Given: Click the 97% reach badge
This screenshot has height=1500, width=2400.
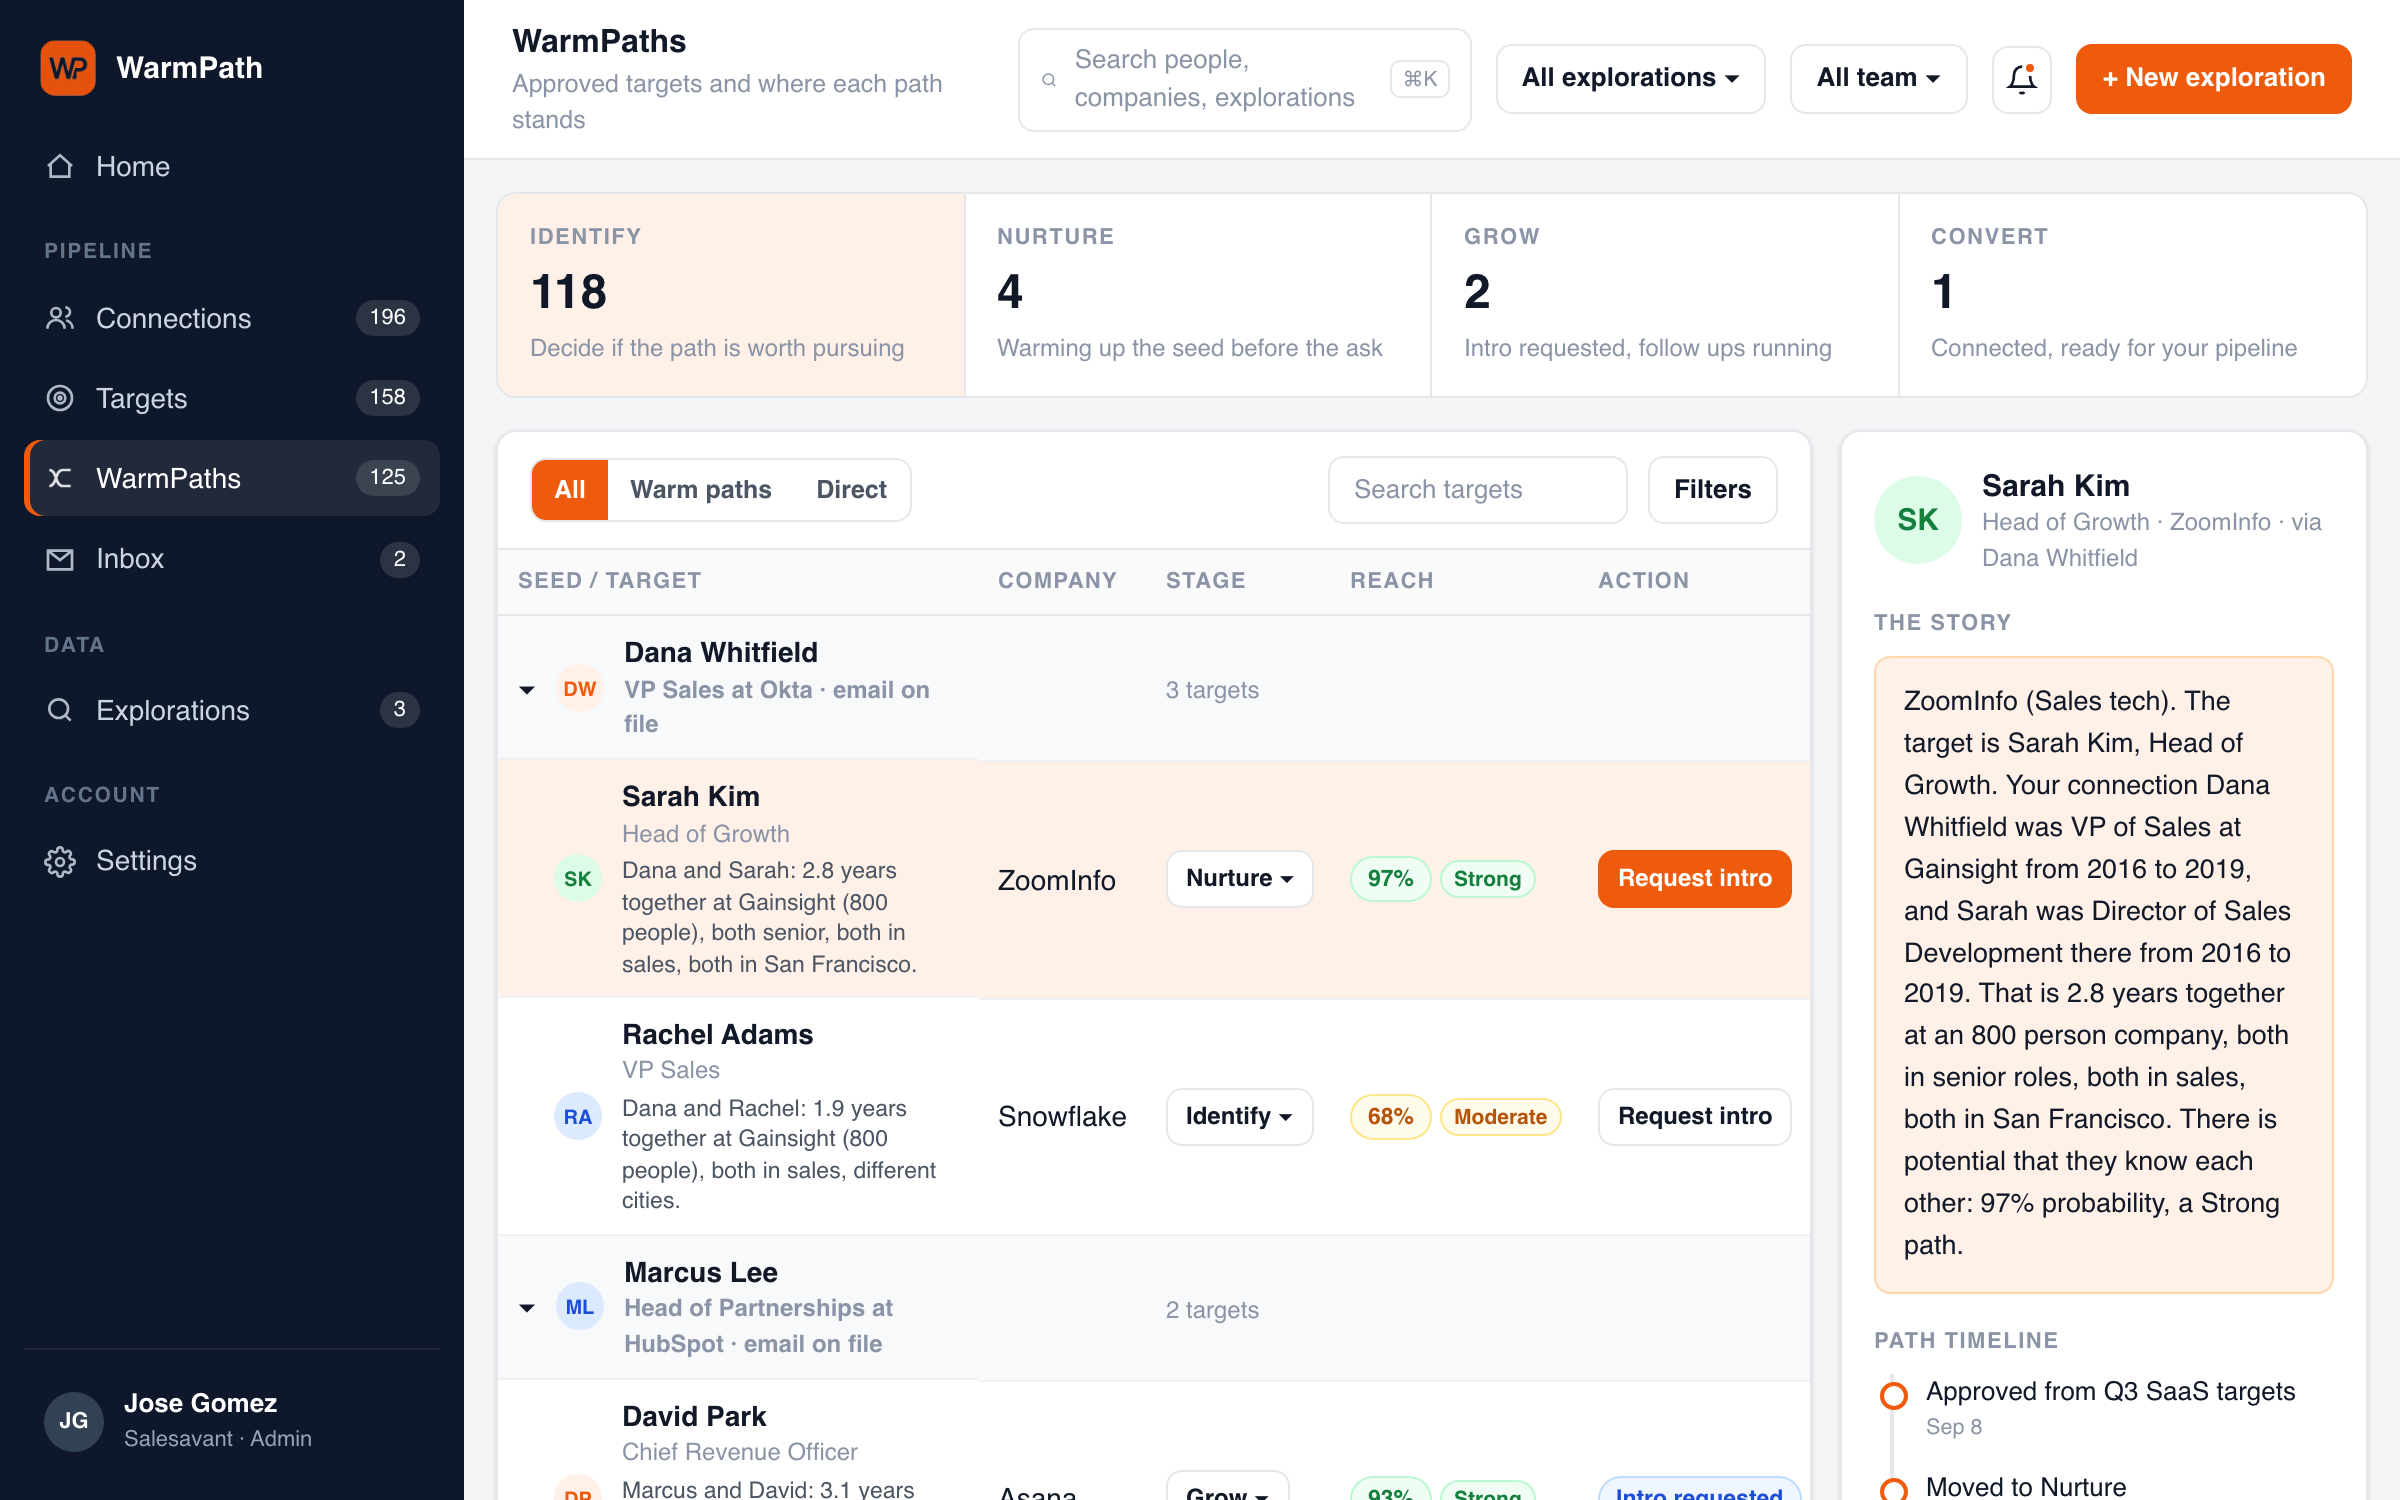Looking at the screenshot, I should [1390, 879].
